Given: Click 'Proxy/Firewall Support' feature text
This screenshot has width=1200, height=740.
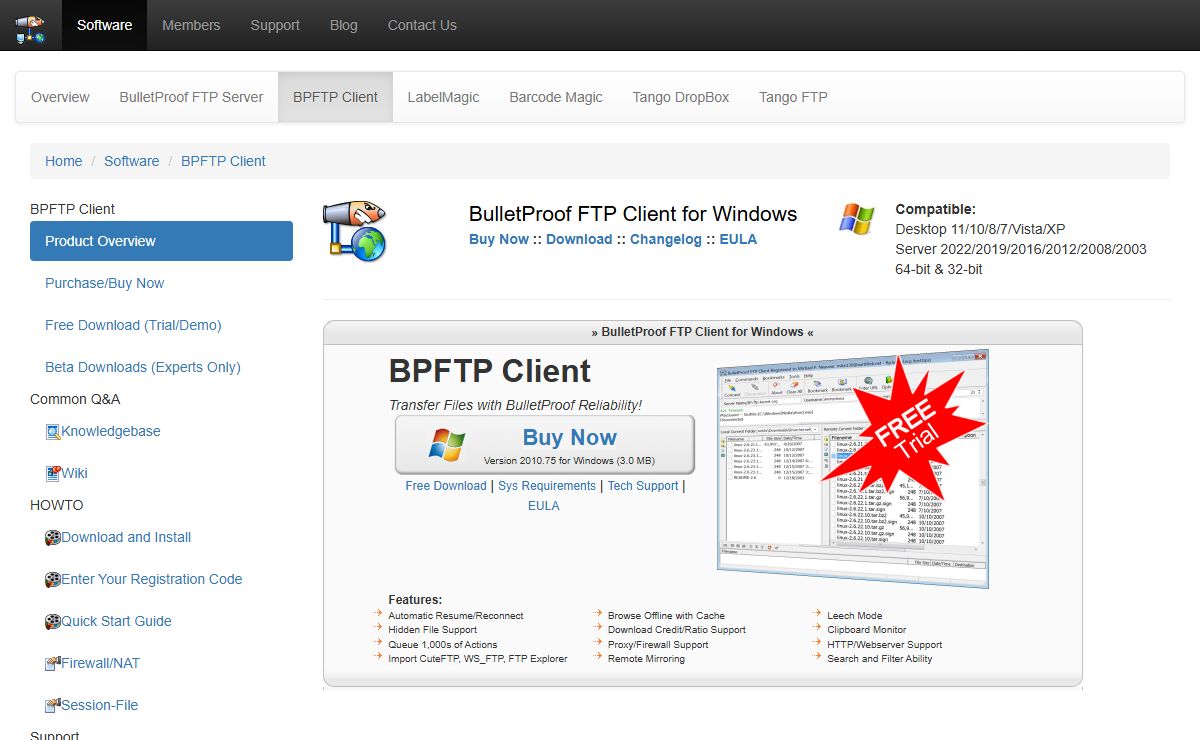Looking at the screenshot, I should 658,645.
